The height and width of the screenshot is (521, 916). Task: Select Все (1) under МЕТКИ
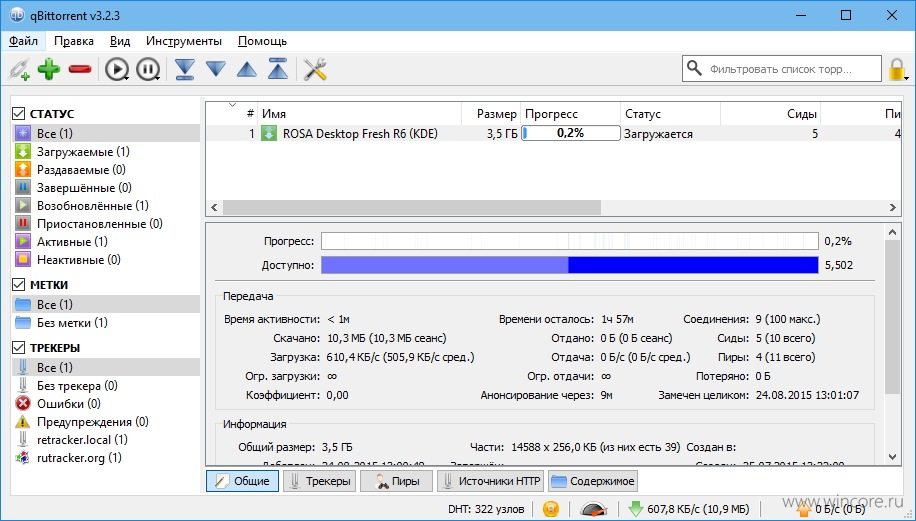106,304
